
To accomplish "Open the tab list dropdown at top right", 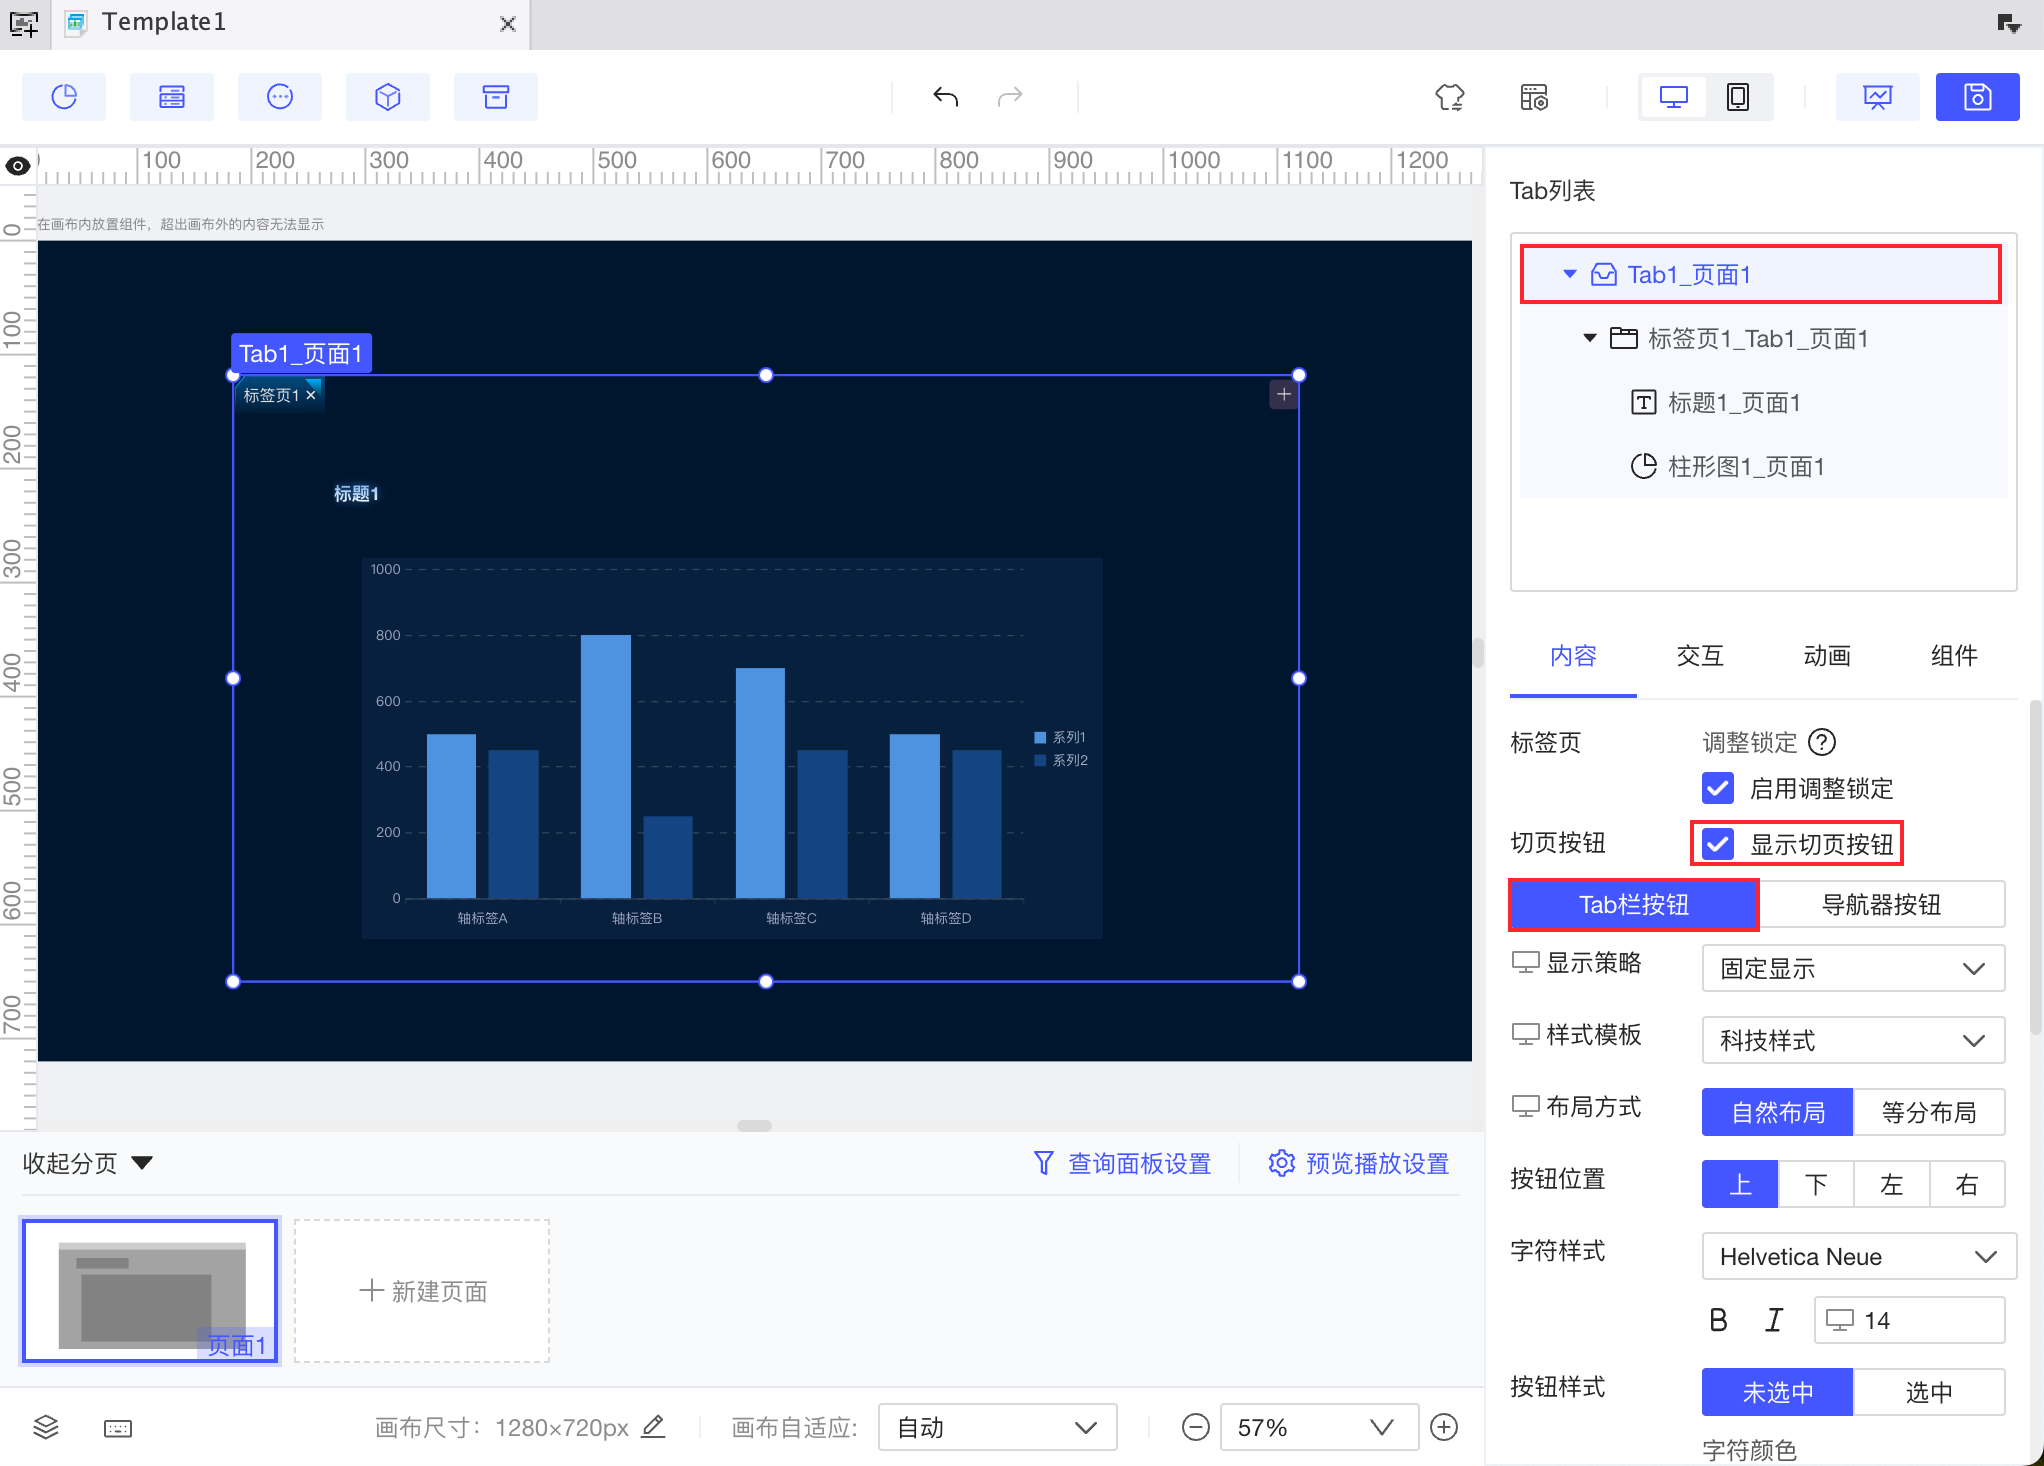I will tap(2009, 23).
